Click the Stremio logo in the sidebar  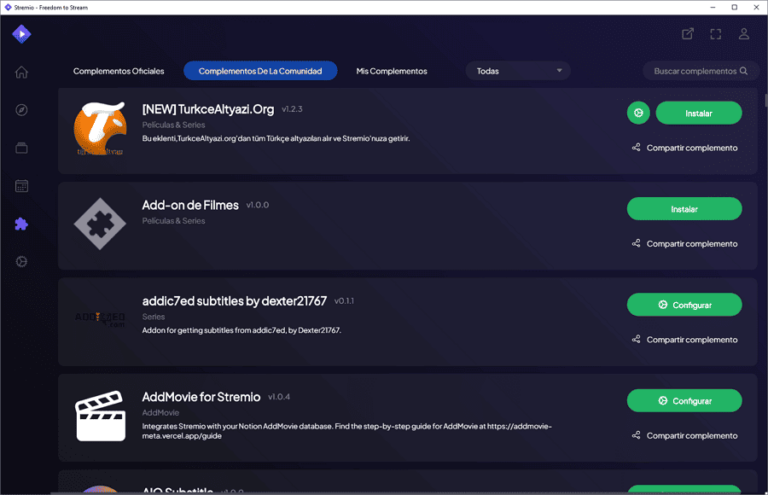pos(21,34)
